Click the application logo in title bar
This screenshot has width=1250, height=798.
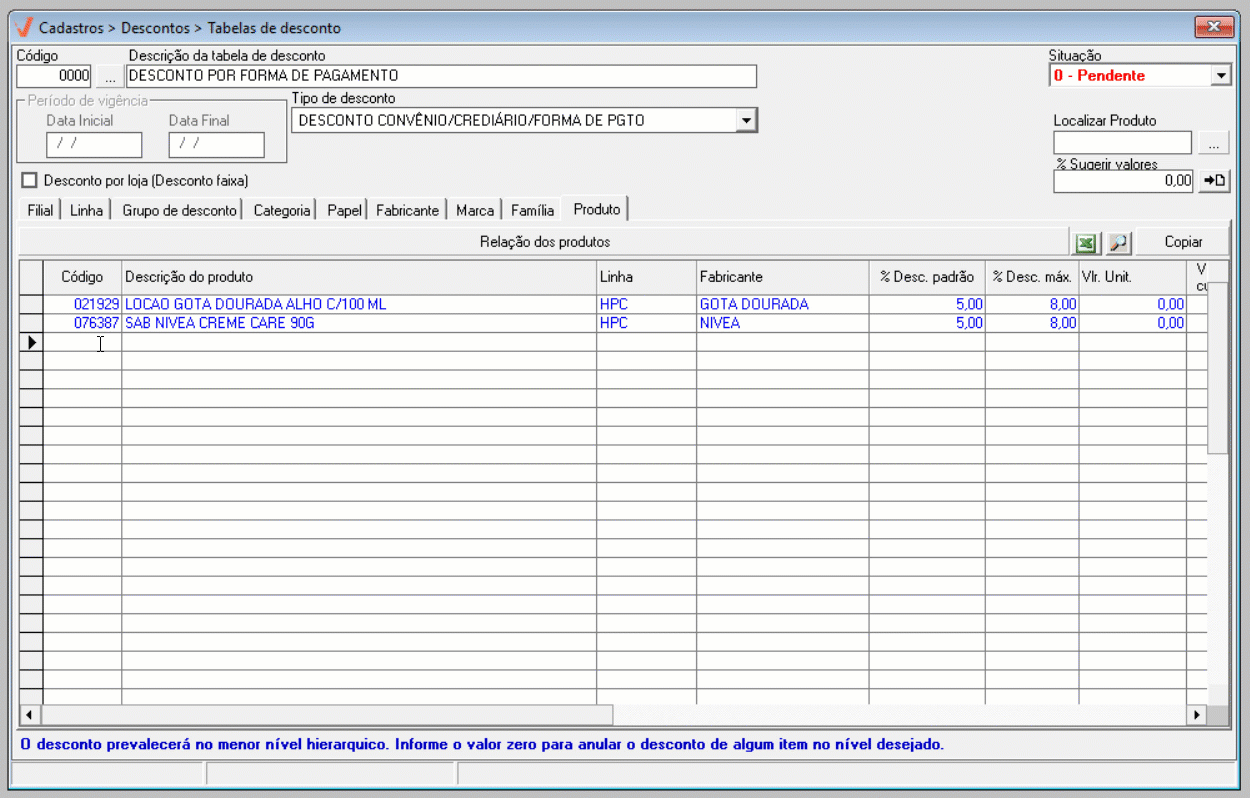[x=26, y=28]
